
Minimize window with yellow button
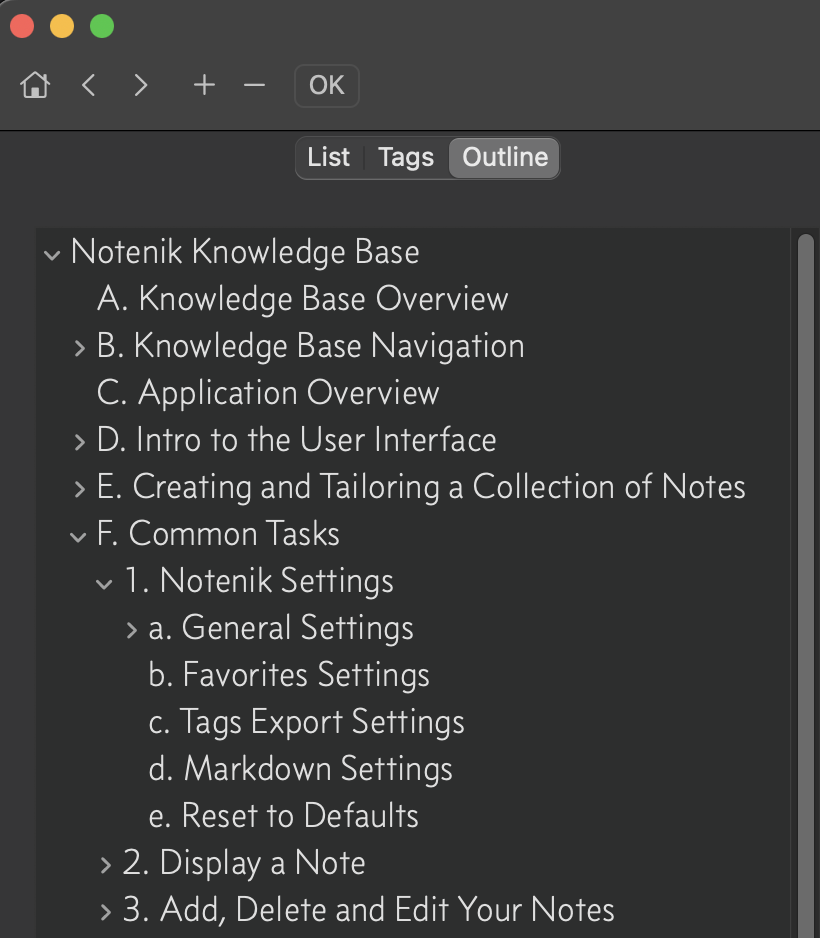[x=62, y=26]
